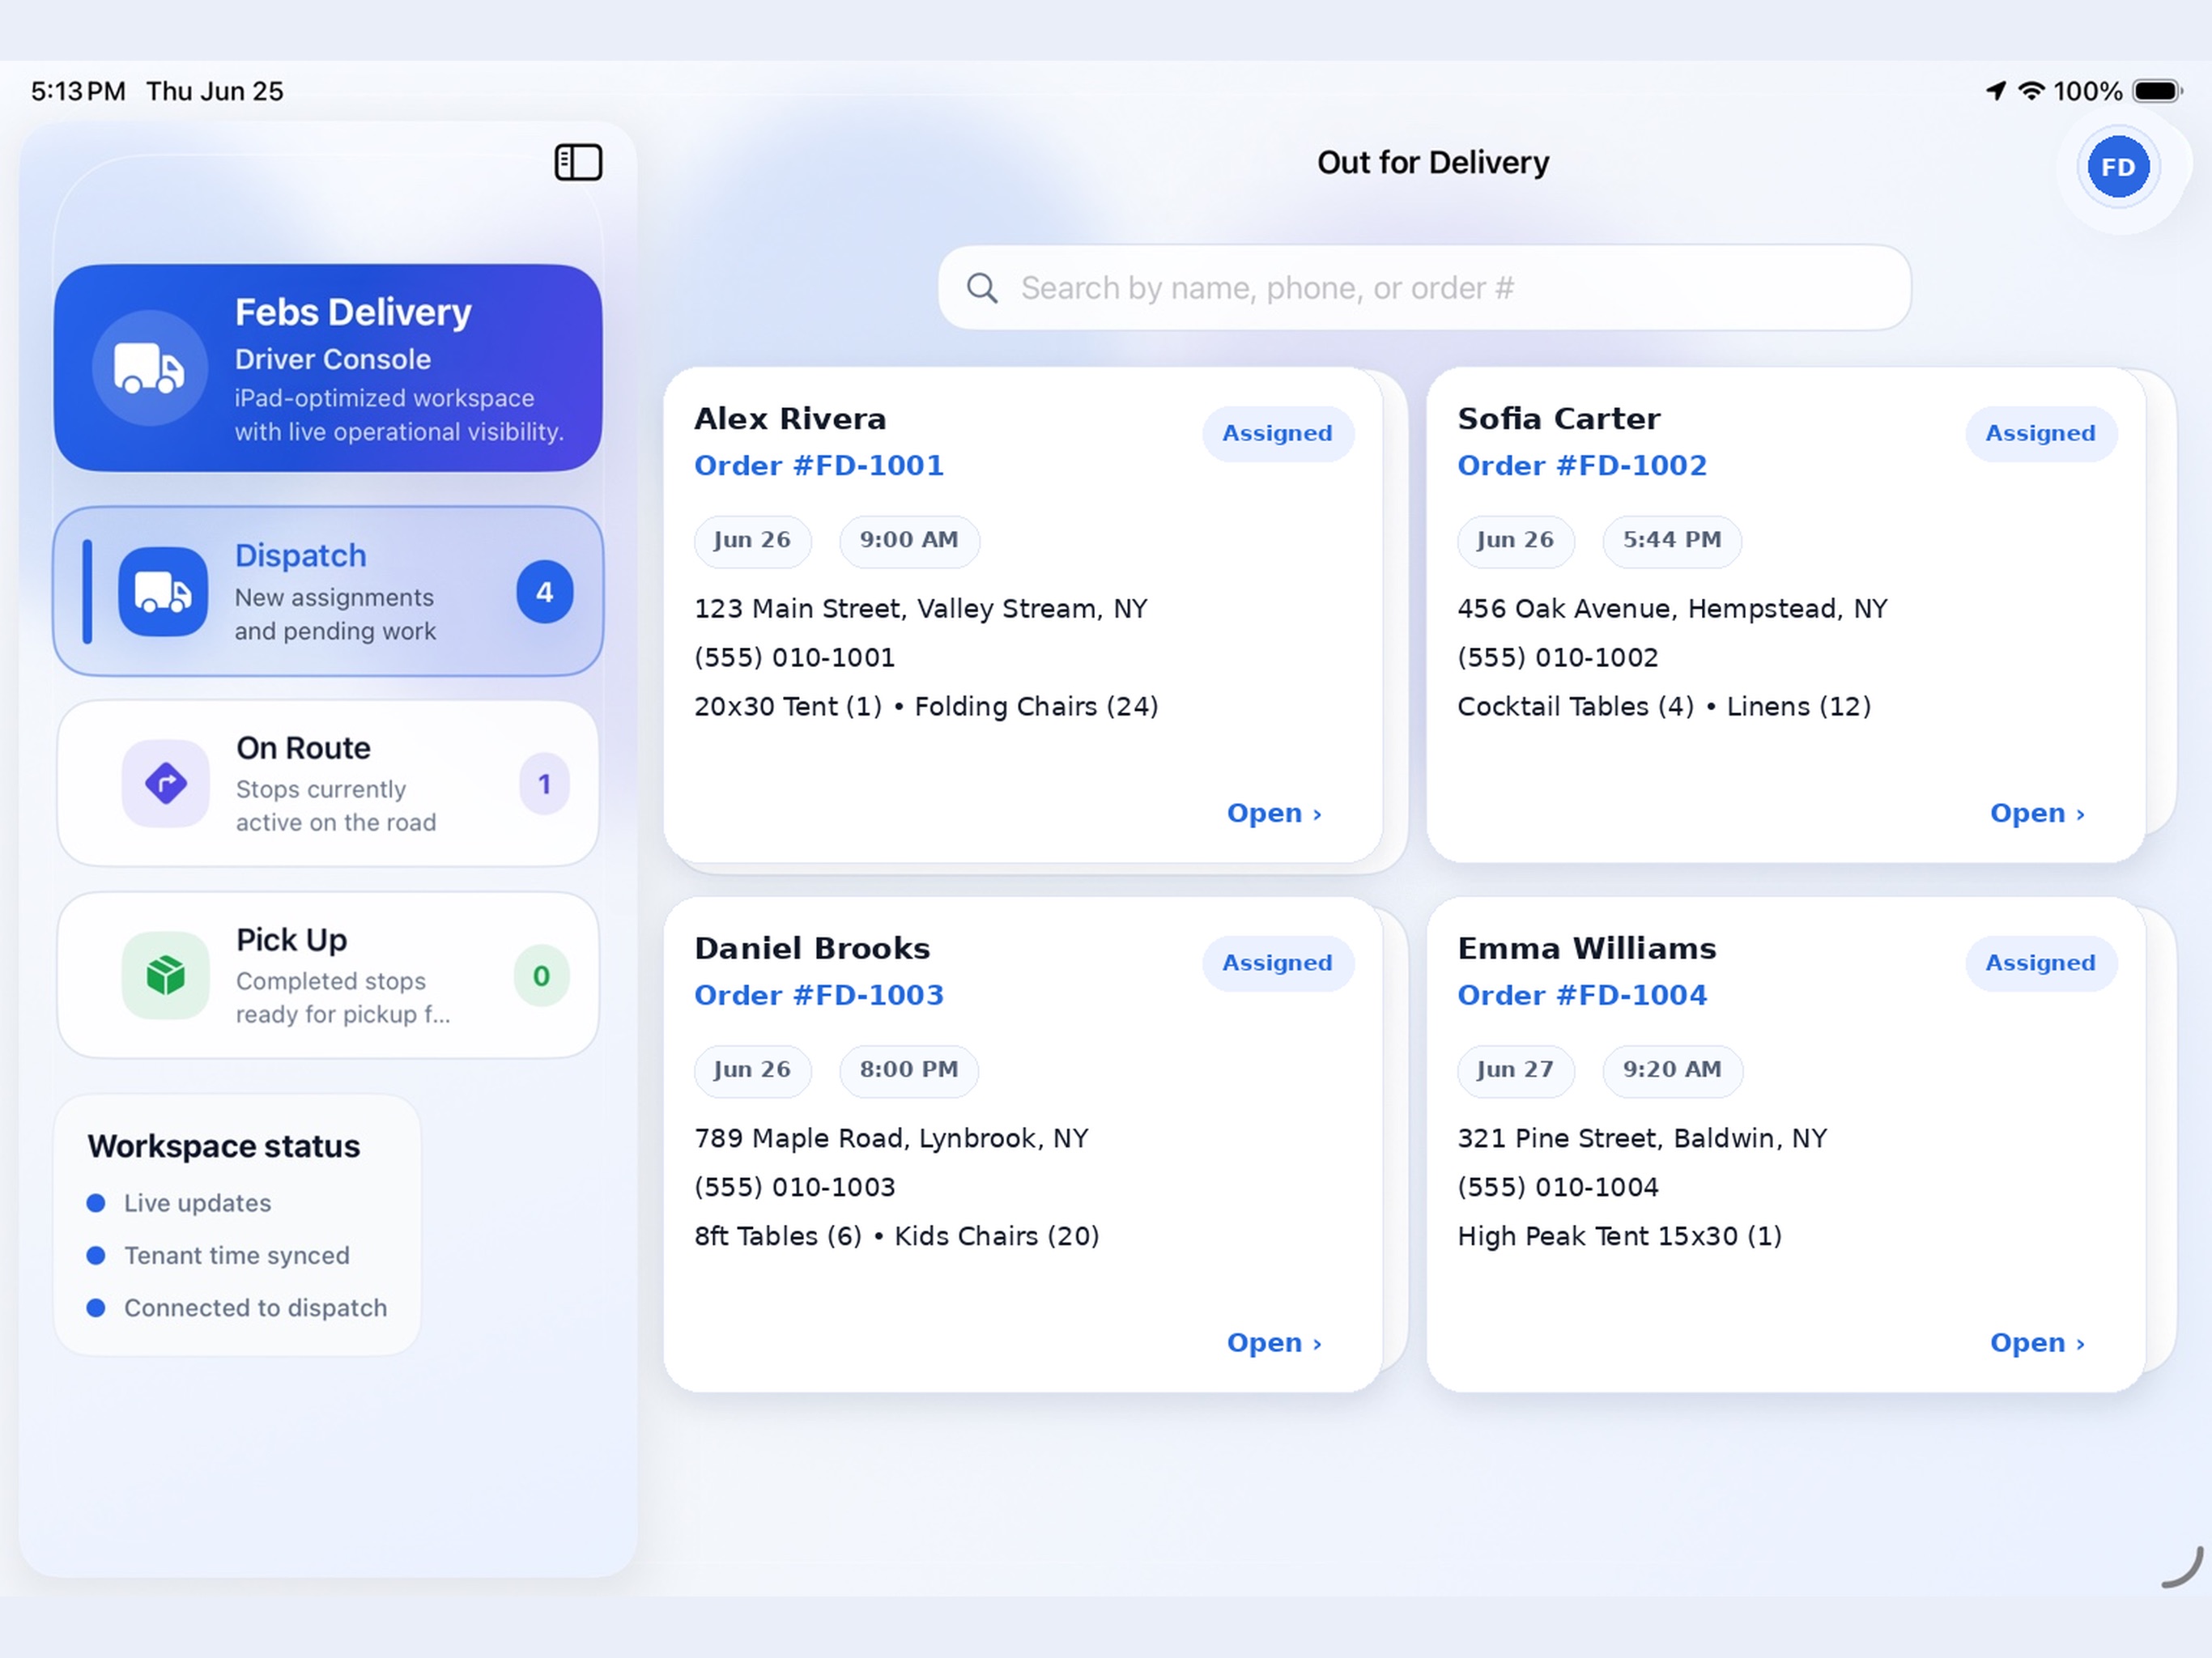Open the Febs Delivery Driver Console card
Image resolution: width=2212 pixels, height=1658 pixels.
[328, 368]
